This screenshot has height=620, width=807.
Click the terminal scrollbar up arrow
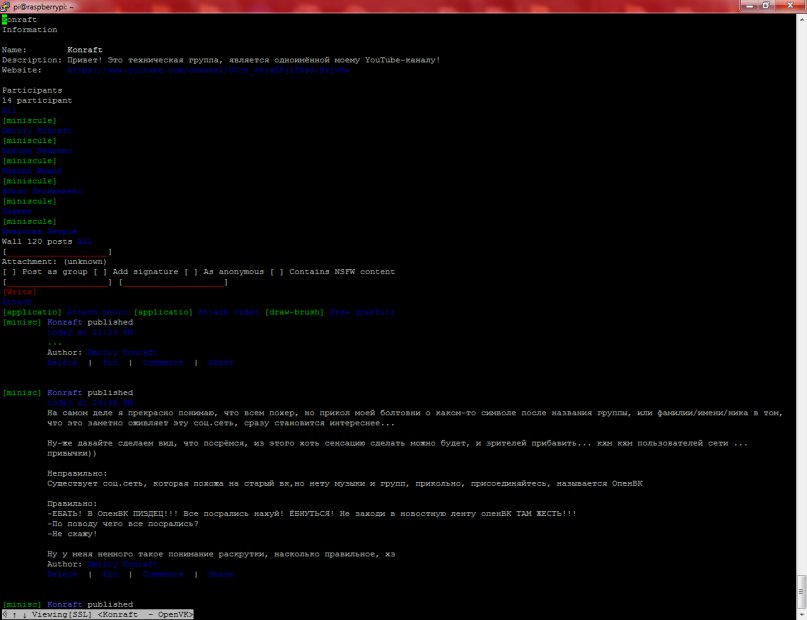pyautogui.click(x=802, y=19)
